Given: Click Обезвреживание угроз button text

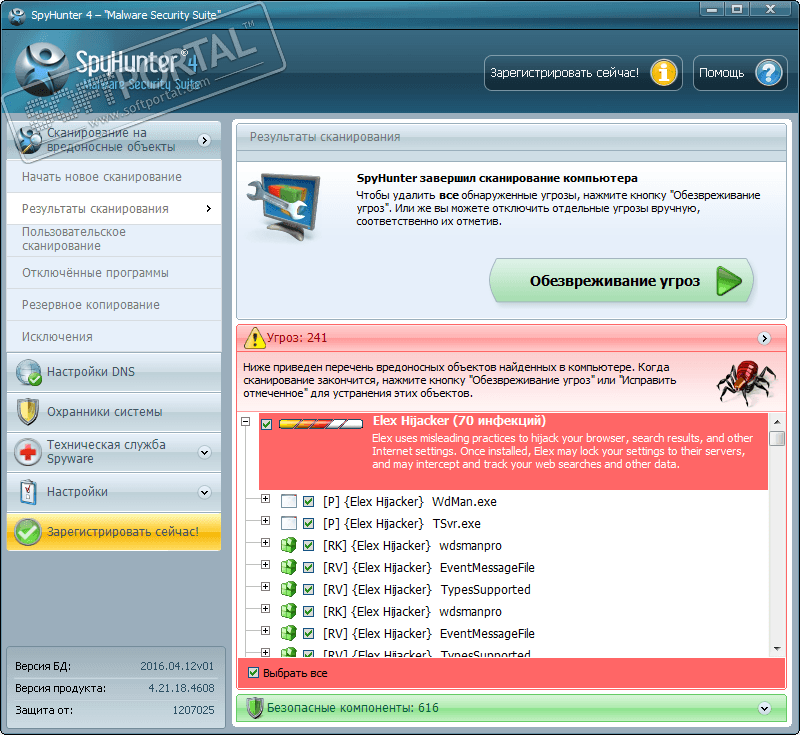Looking at the screenshot, I should (x=615, y=281).
